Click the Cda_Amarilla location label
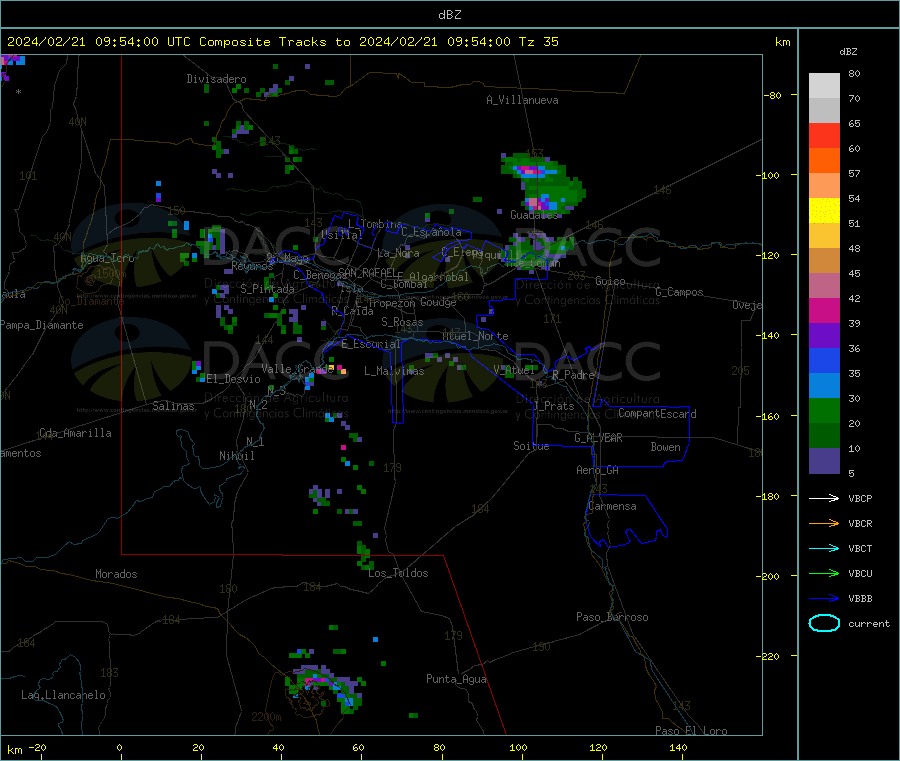 [x=76, y=433]
